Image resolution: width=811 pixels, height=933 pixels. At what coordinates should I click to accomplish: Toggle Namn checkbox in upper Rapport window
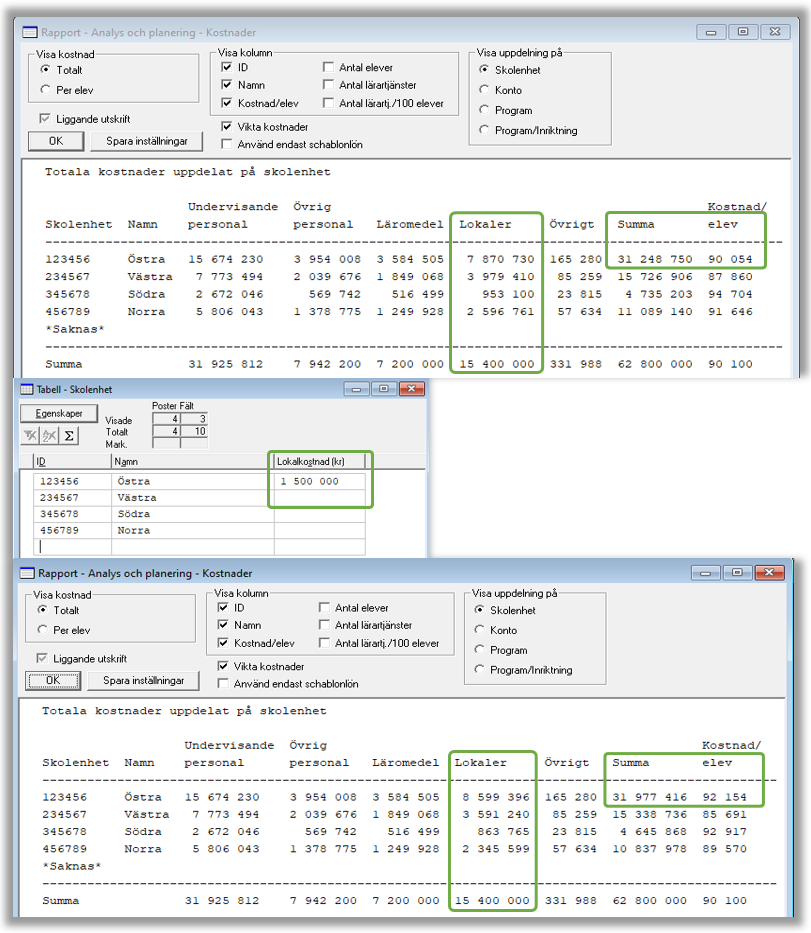227,85
